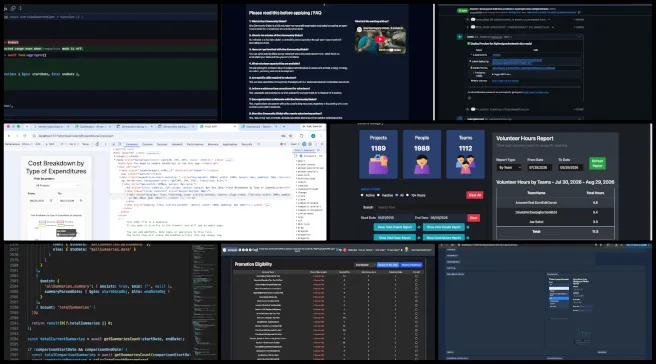Click the DevTools inspect element icon
Screen dimensions: 656x364
click(113, 144)
